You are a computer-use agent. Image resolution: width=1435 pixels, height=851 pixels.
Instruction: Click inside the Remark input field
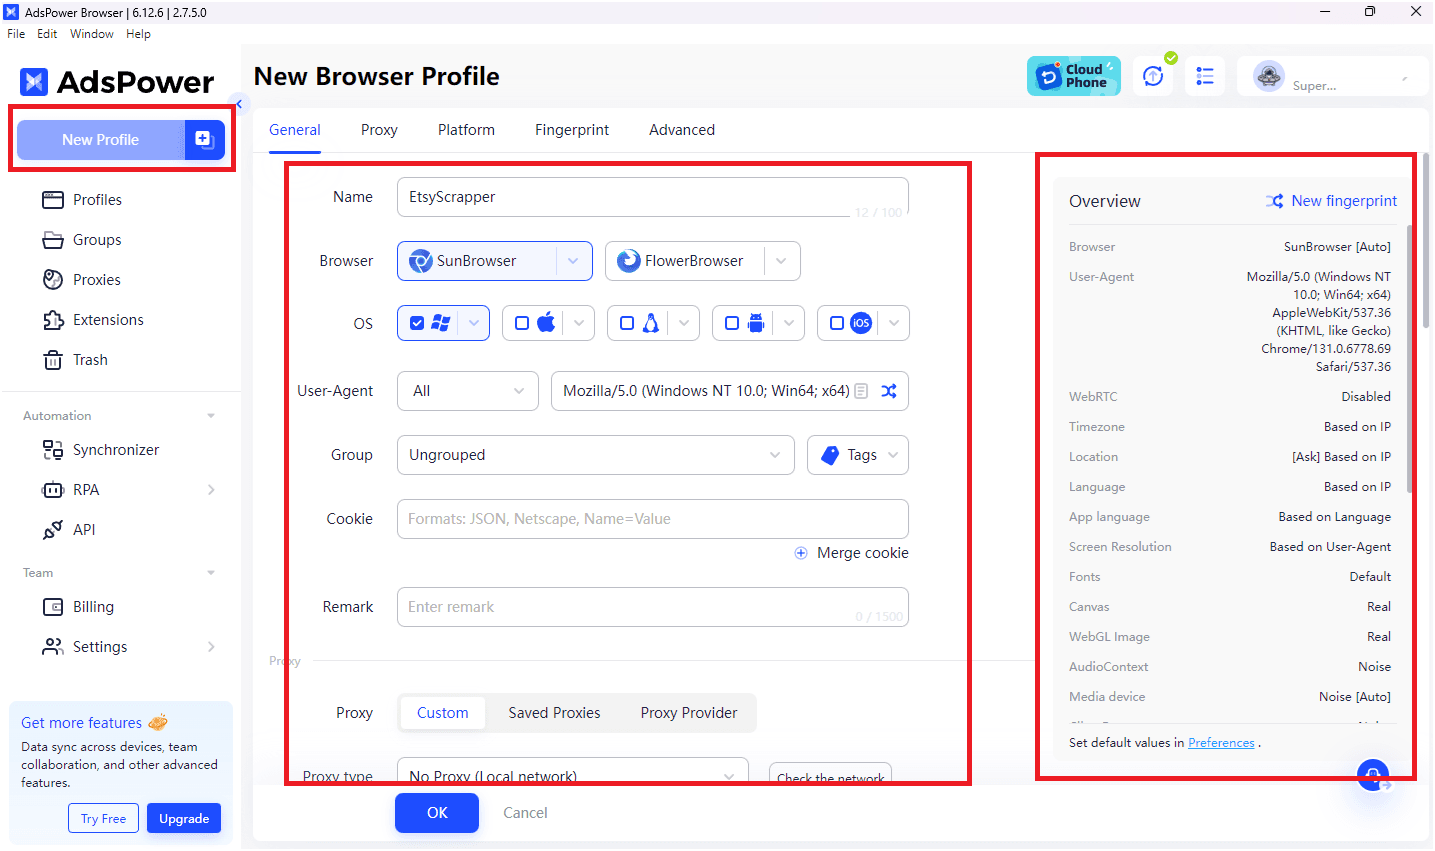(x=652, y=607)
